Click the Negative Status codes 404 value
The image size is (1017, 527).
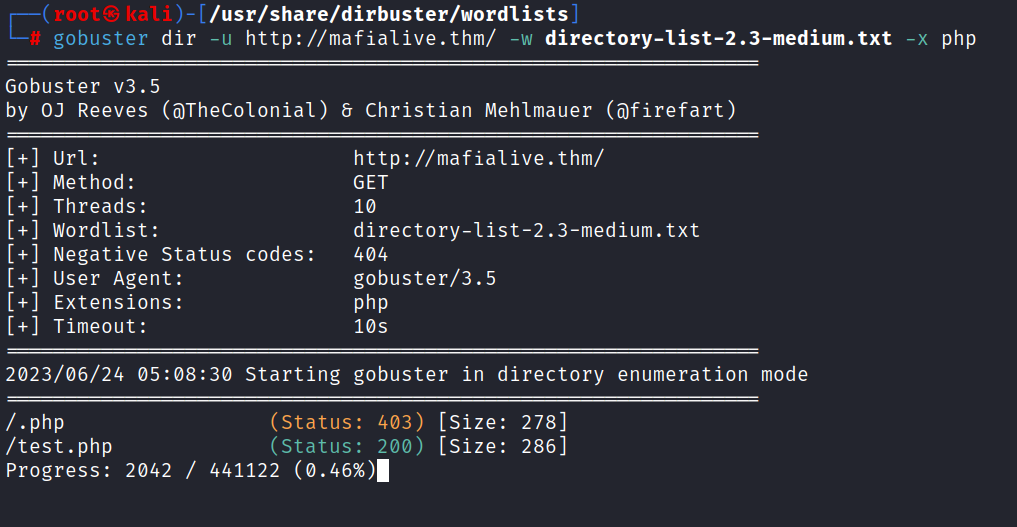[370, 254]
